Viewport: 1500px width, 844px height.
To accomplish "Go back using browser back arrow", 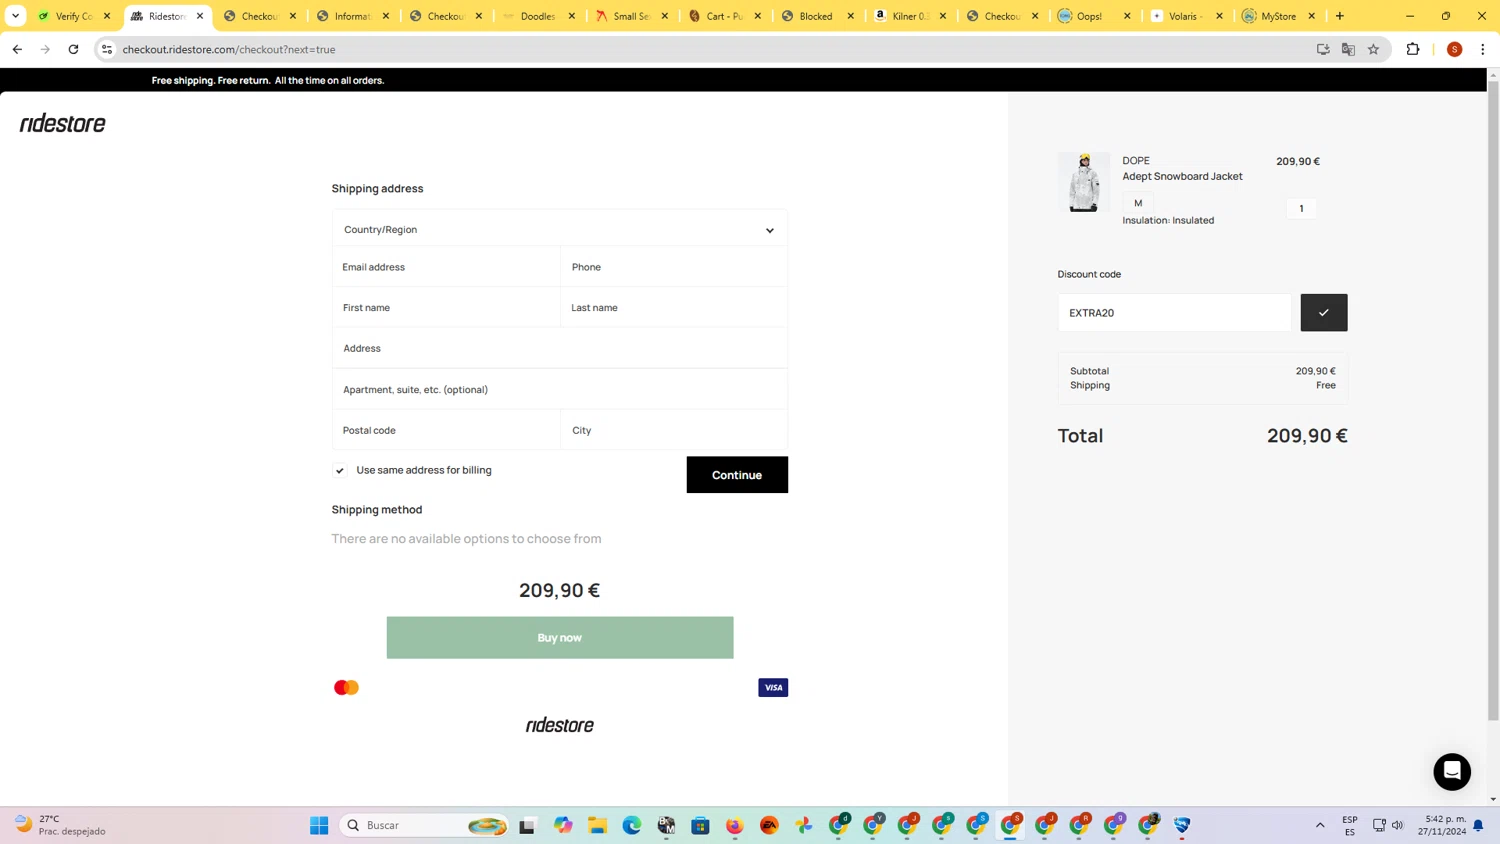I will coord(17,49).
